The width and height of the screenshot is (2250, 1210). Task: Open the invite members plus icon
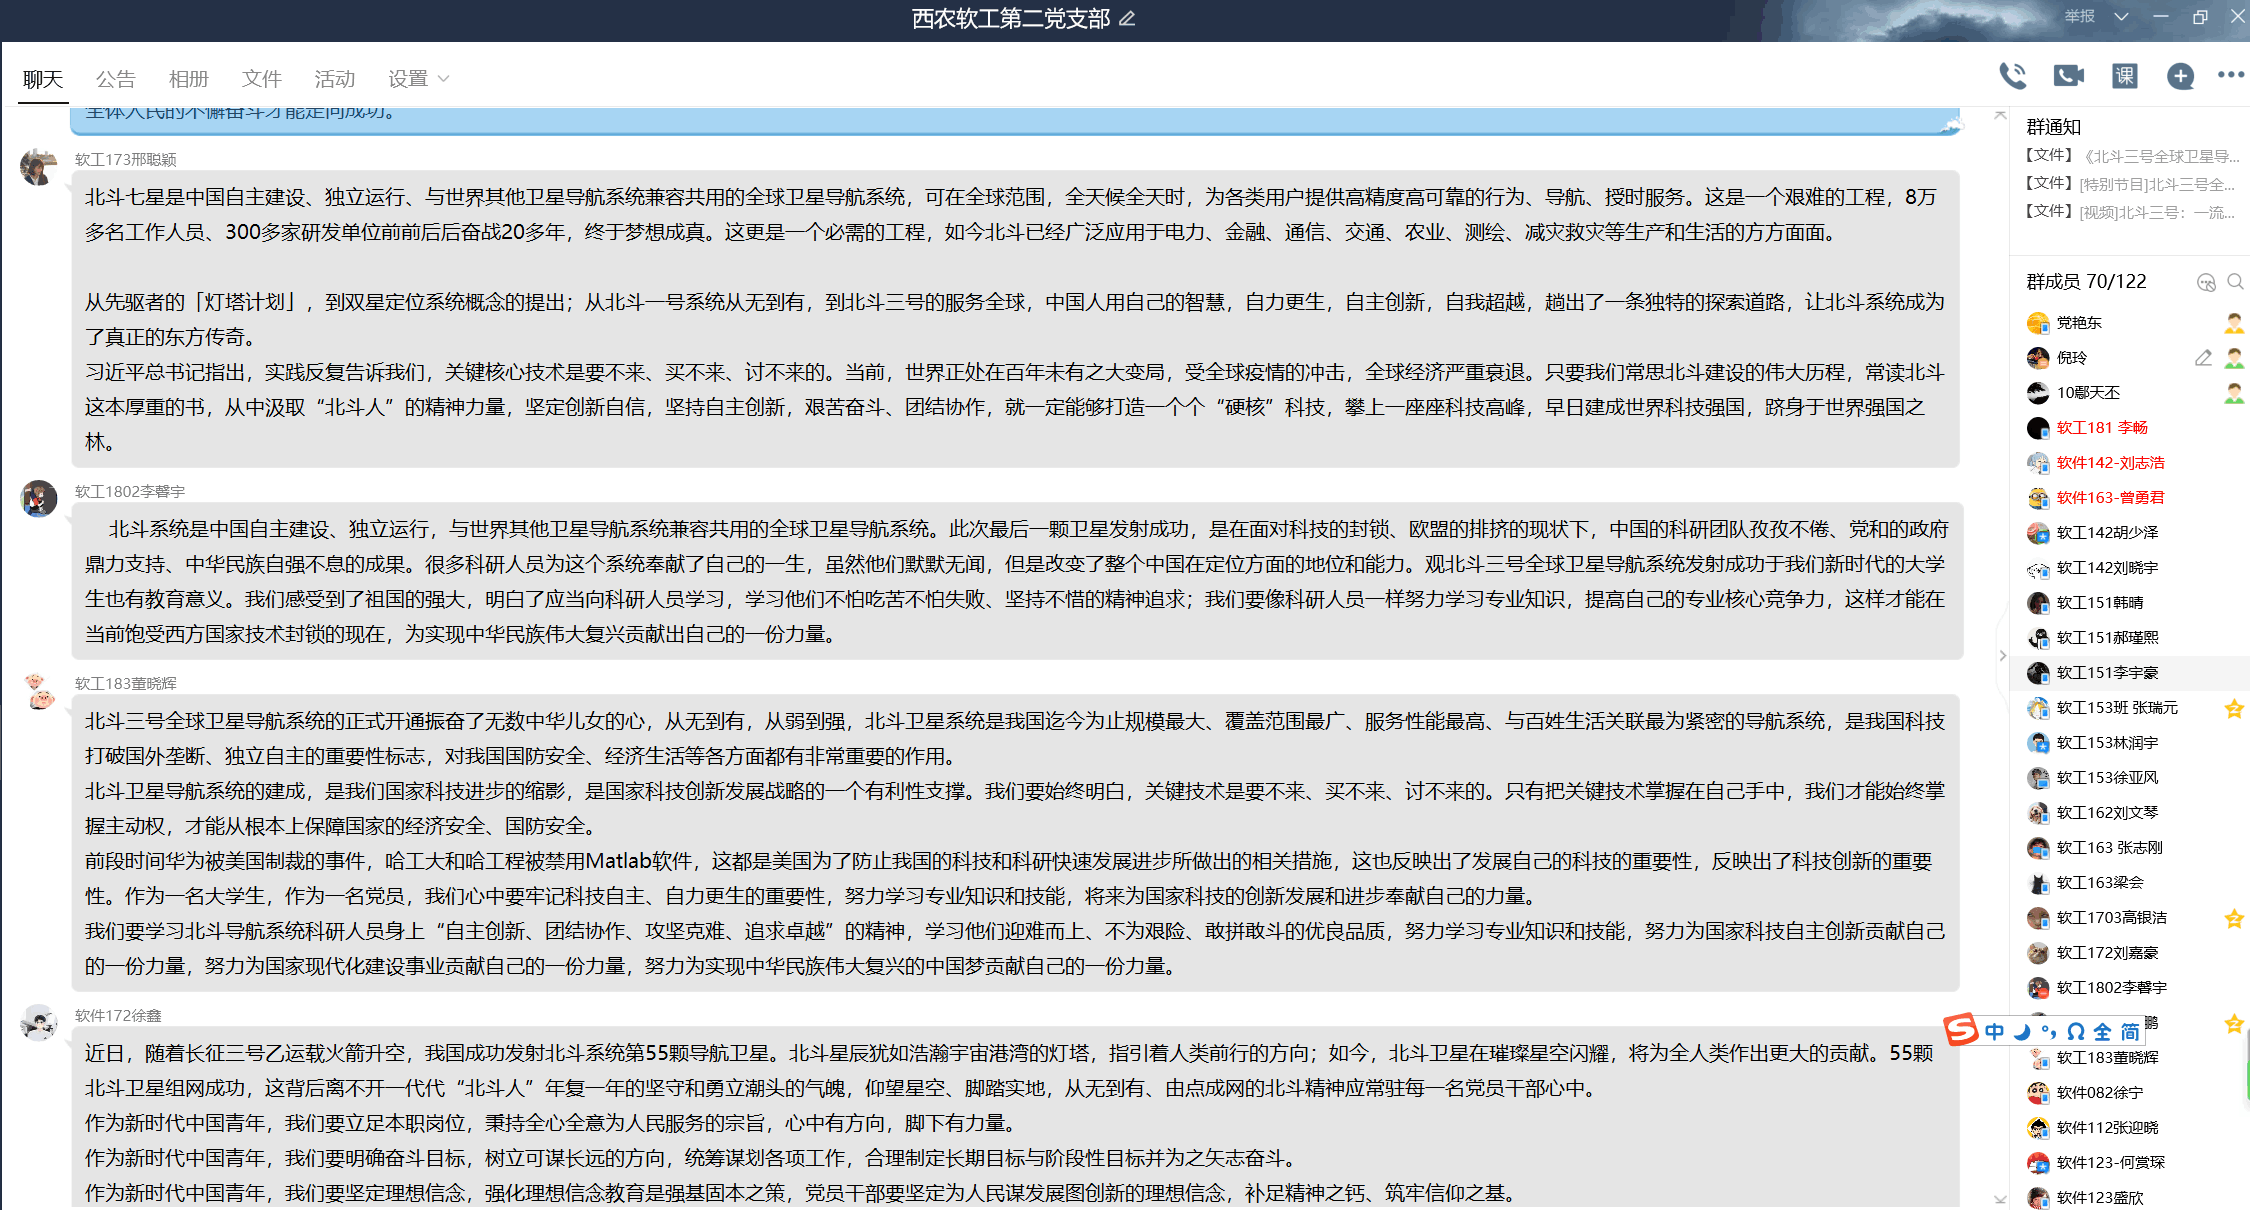pos(2180,75)
